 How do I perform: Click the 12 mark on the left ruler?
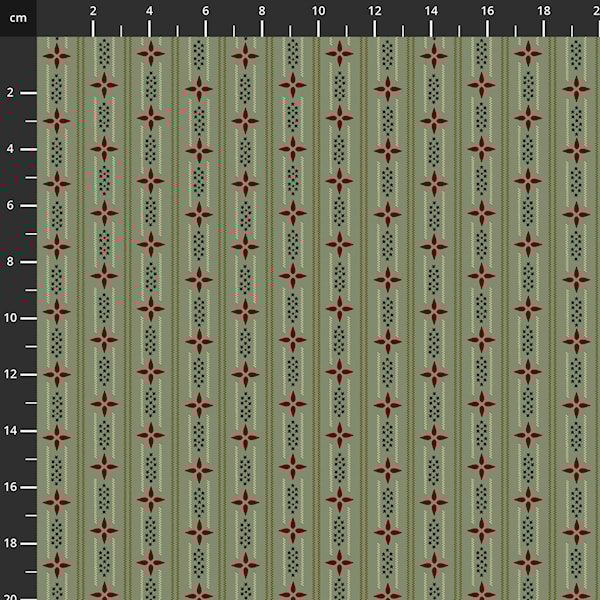(10, 374)
